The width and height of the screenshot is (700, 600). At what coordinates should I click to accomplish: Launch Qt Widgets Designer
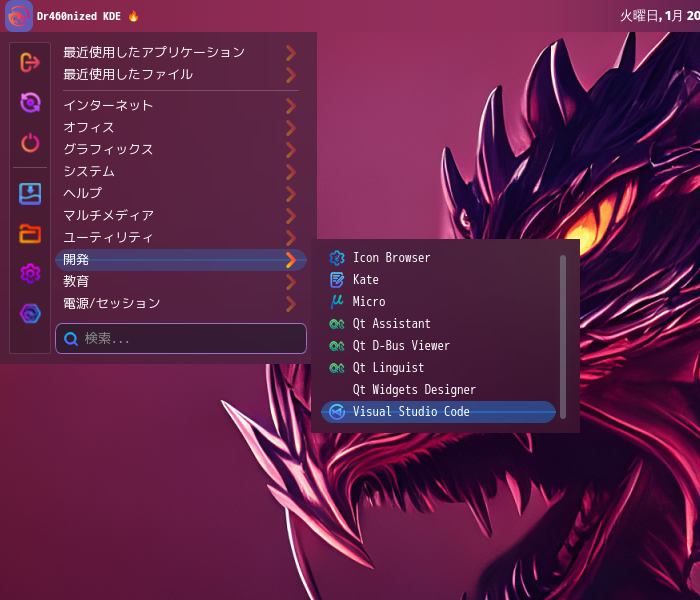[x=438, y=390]
